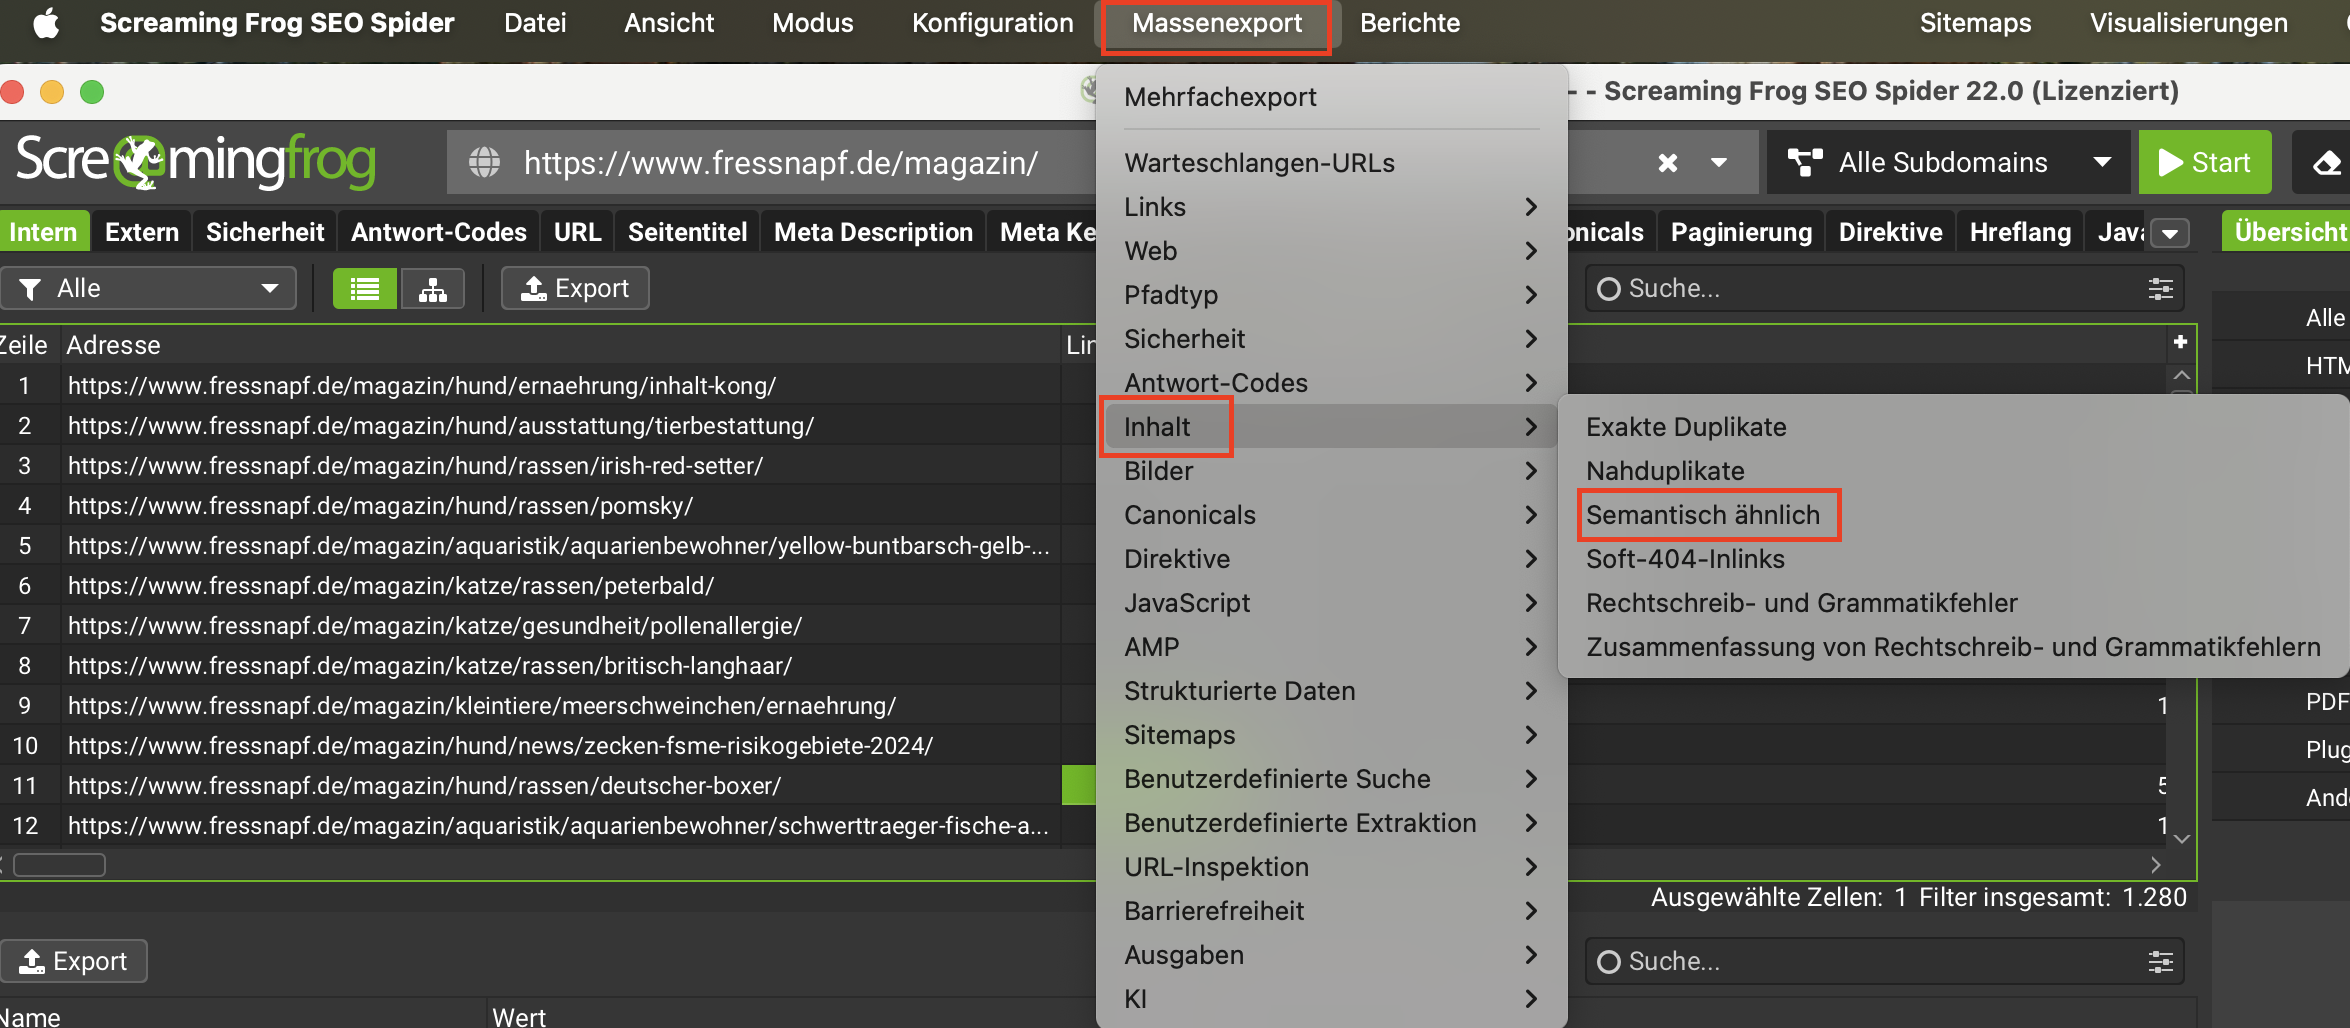Expand the Barrierefreiheit submenu
This screenshot has width=2350, height=1028.
[x=1332, y=911]
